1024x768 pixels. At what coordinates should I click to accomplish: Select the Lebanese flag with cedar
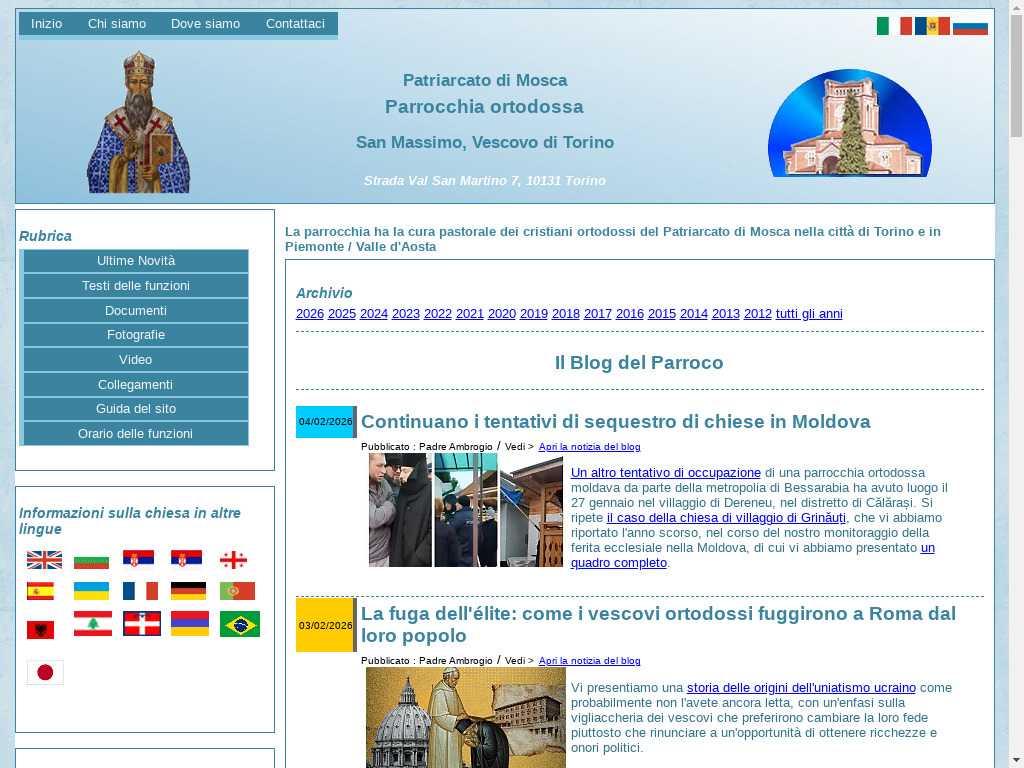pyautogui.click(x=93, y=624)
